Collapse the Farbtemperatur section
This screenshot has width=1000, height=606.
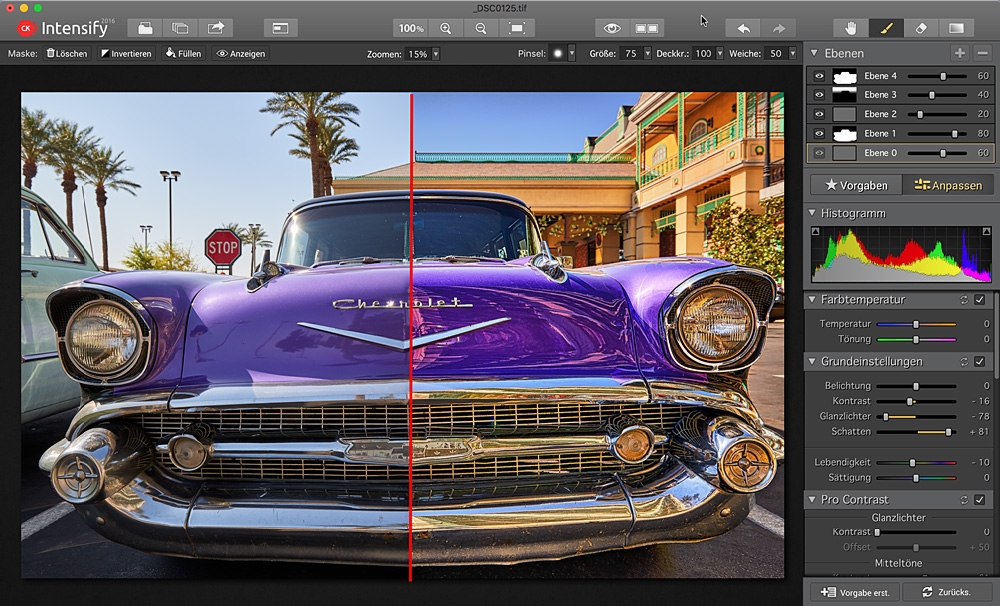[812, 299]
